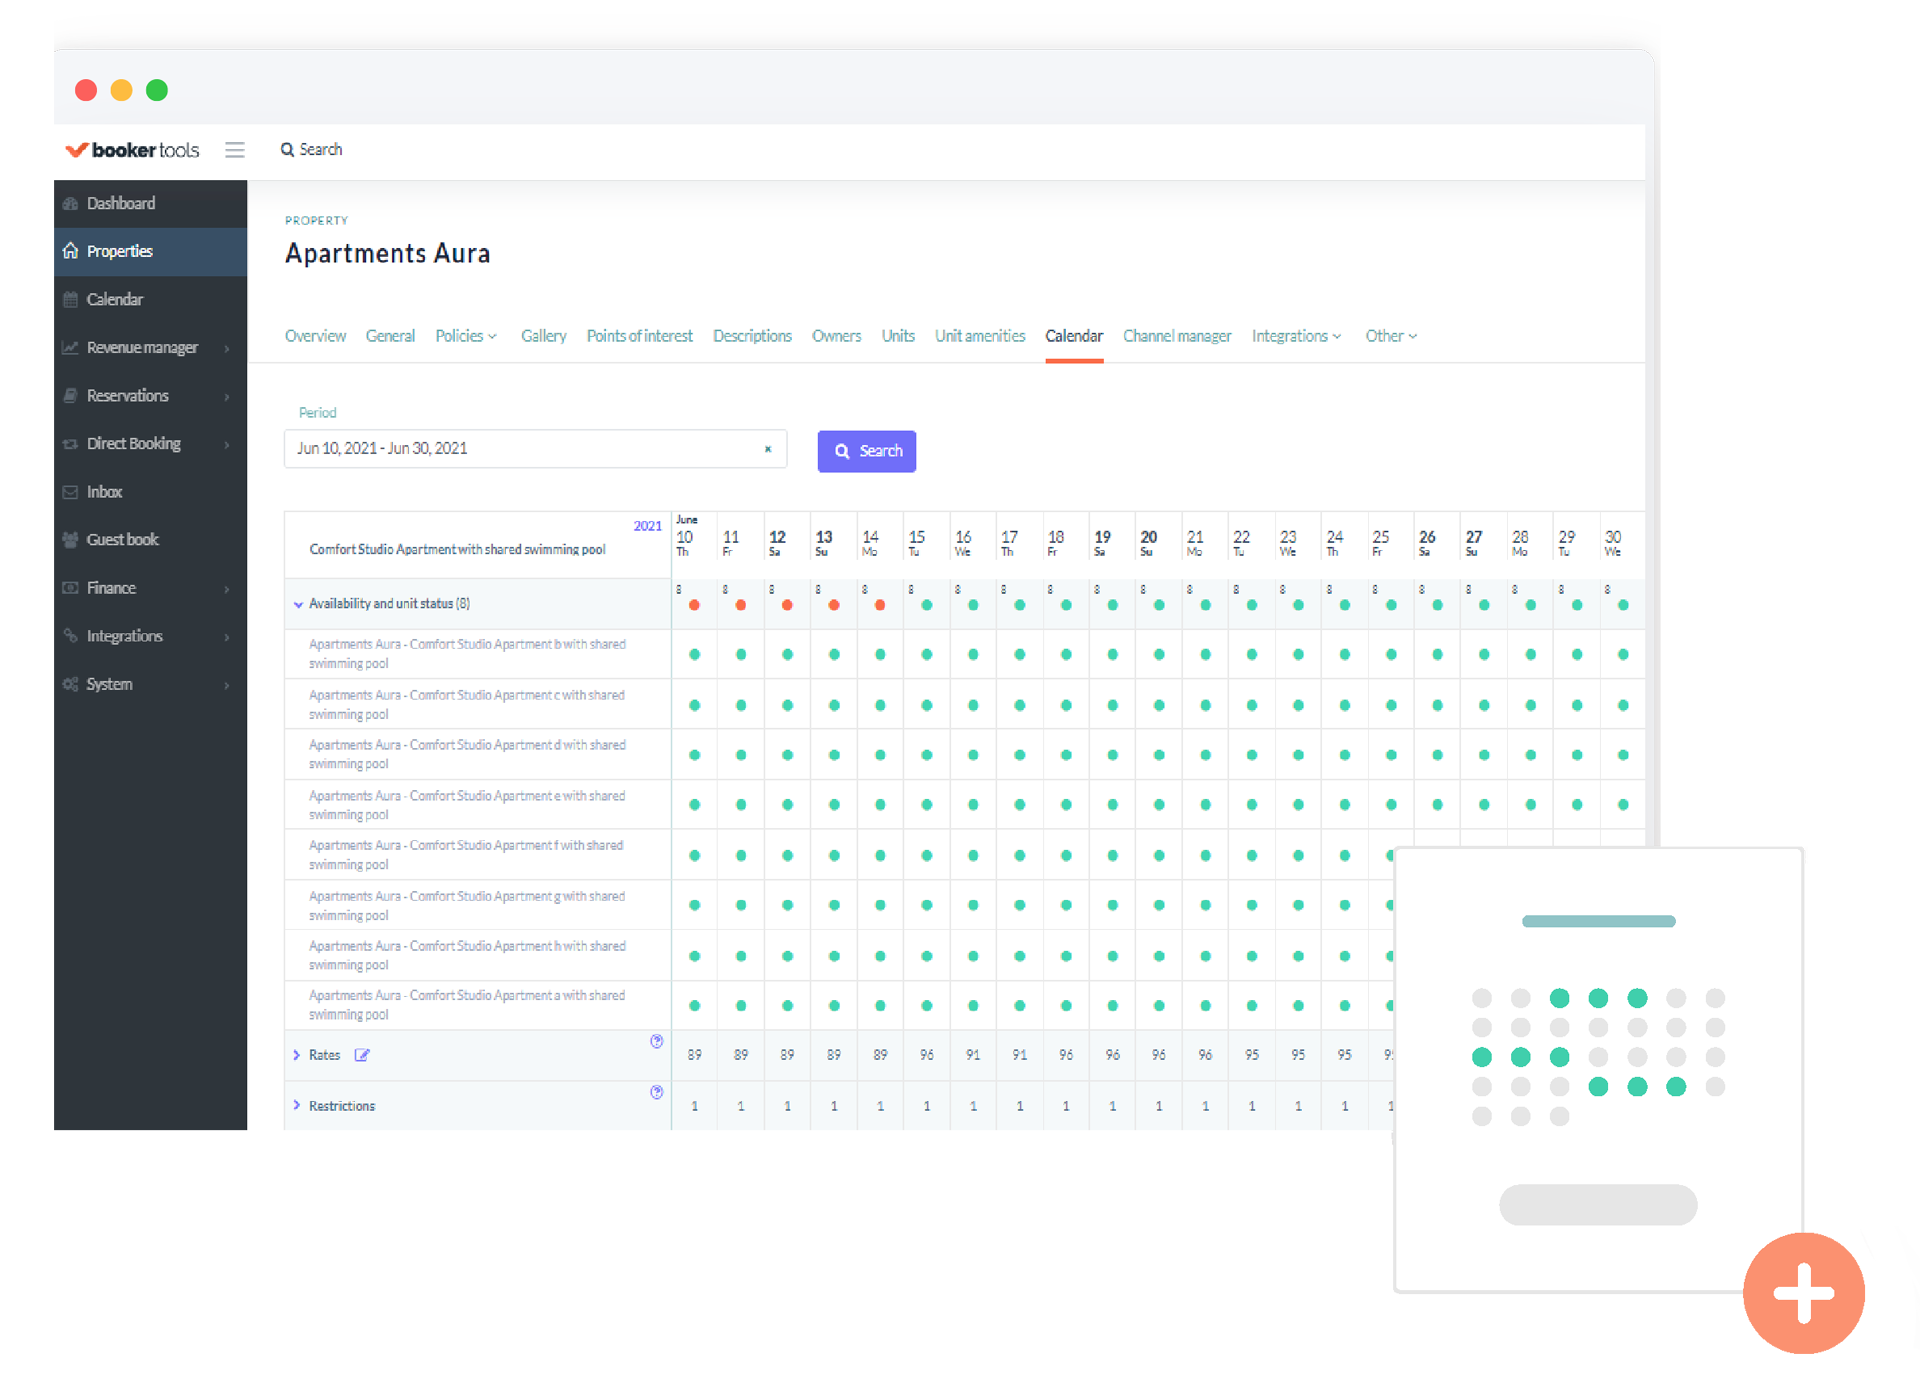Open the Dashboard sidebar icon
The image size is (1920, 1383).
click(x=70, y=203)
